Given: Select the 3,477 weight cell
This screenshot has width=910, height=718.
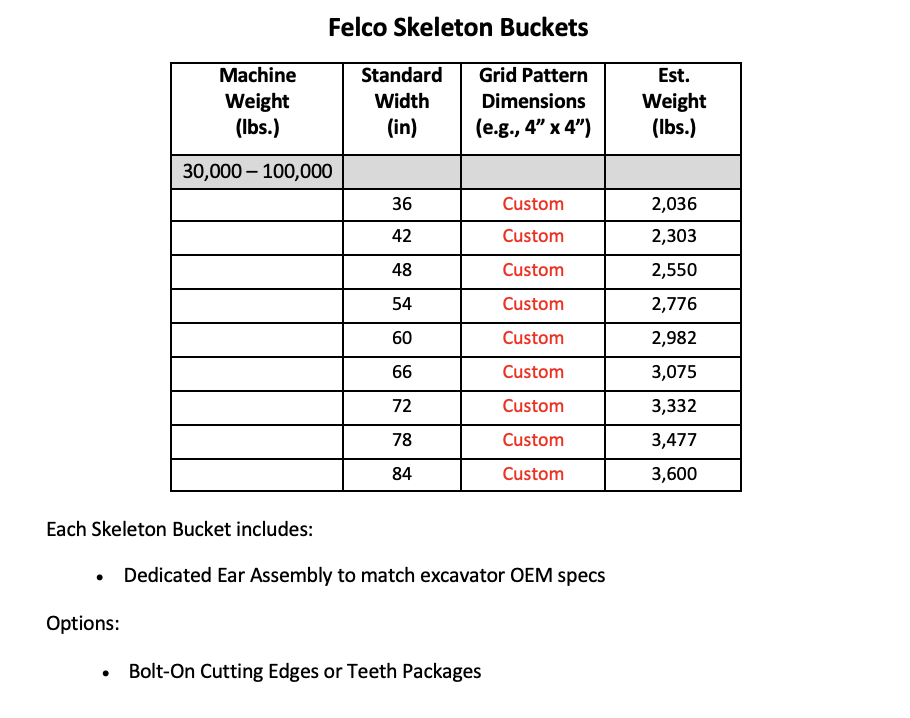Looking at the screenshot, I should pos(673,441).
